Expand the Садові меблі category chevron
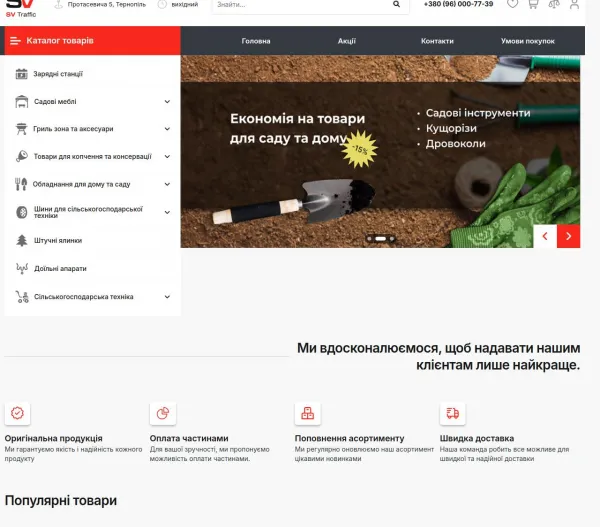This screenshot has height=527, width=600. [167, 101]
